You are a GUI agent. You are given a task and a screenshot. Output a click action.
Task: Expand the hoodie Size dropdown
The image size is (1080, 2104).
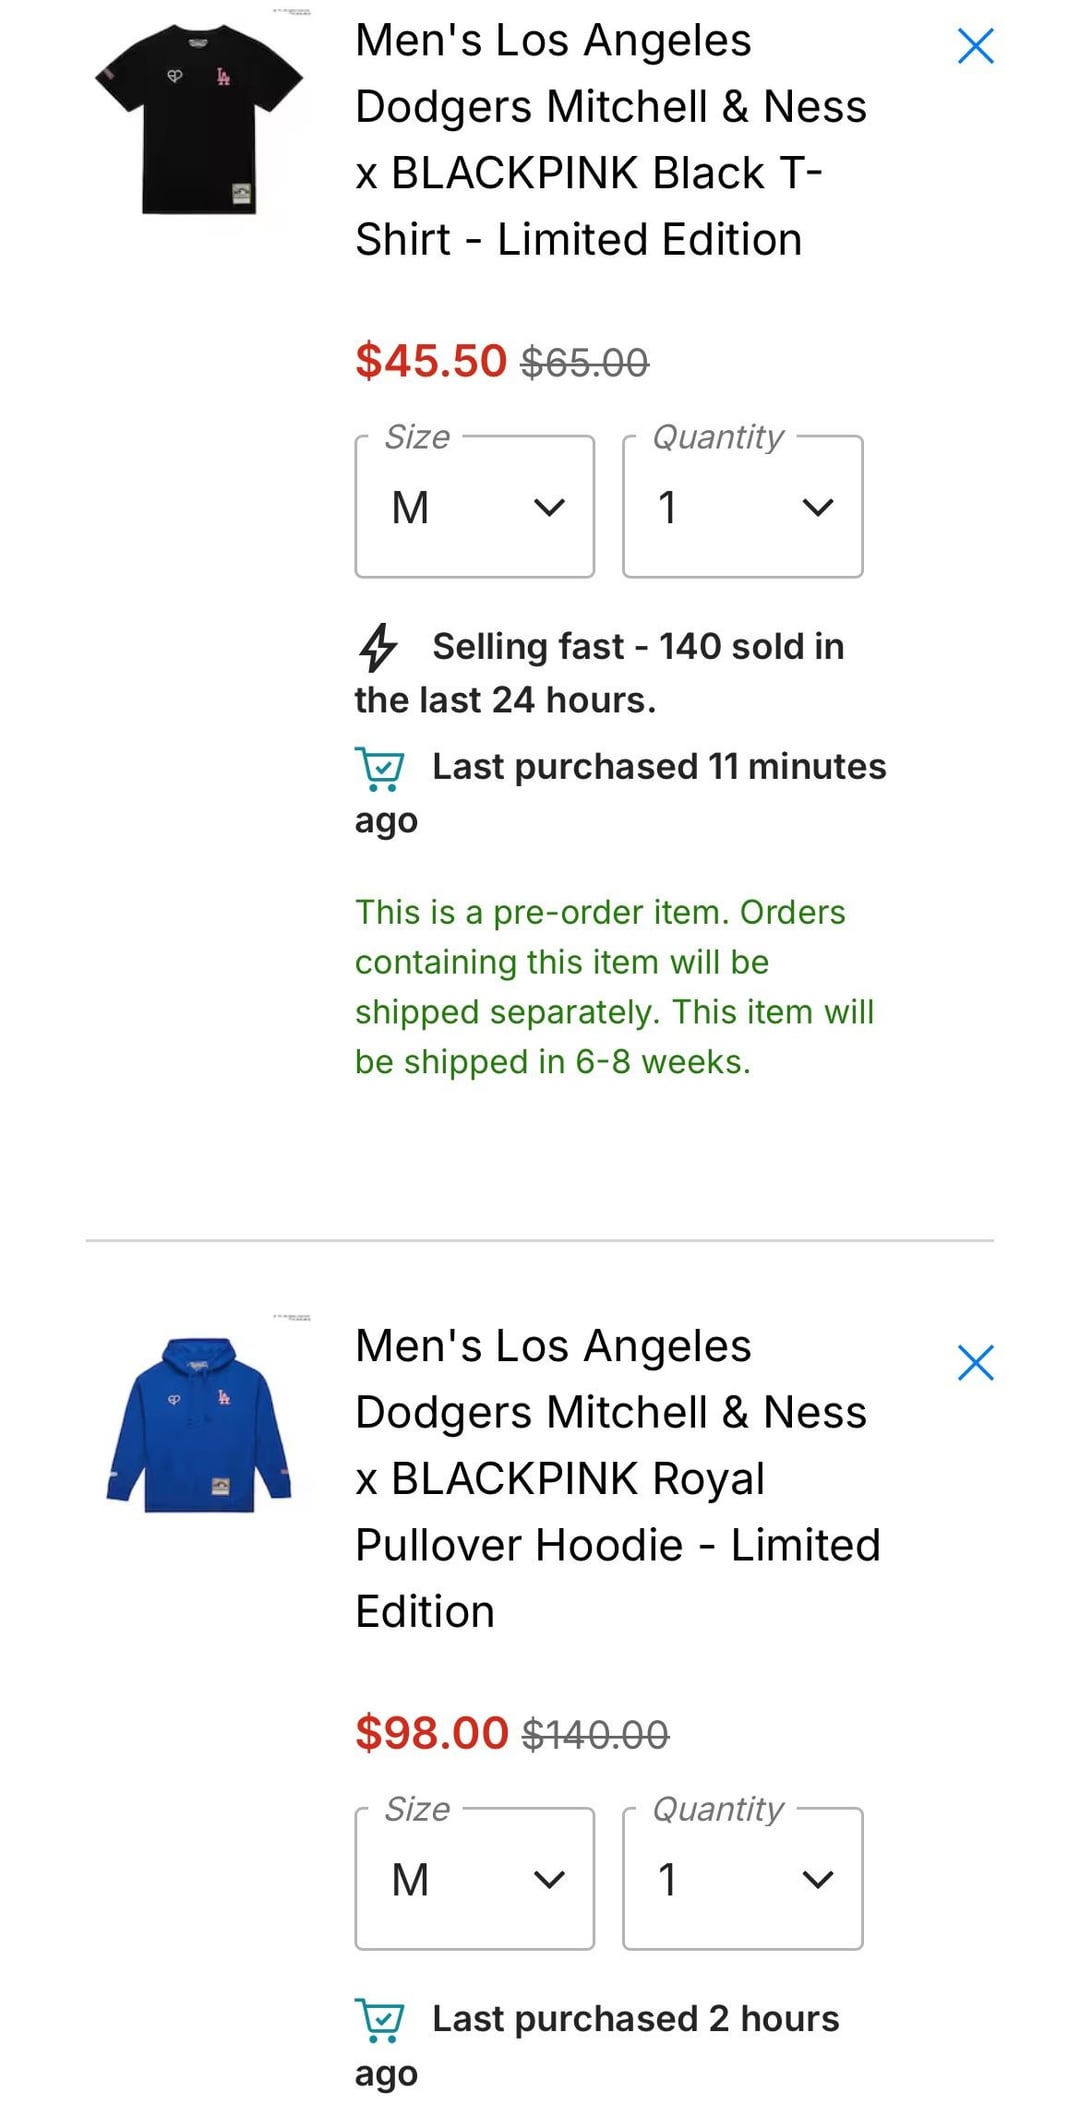pyautogui.click(x=475, y=1879)
